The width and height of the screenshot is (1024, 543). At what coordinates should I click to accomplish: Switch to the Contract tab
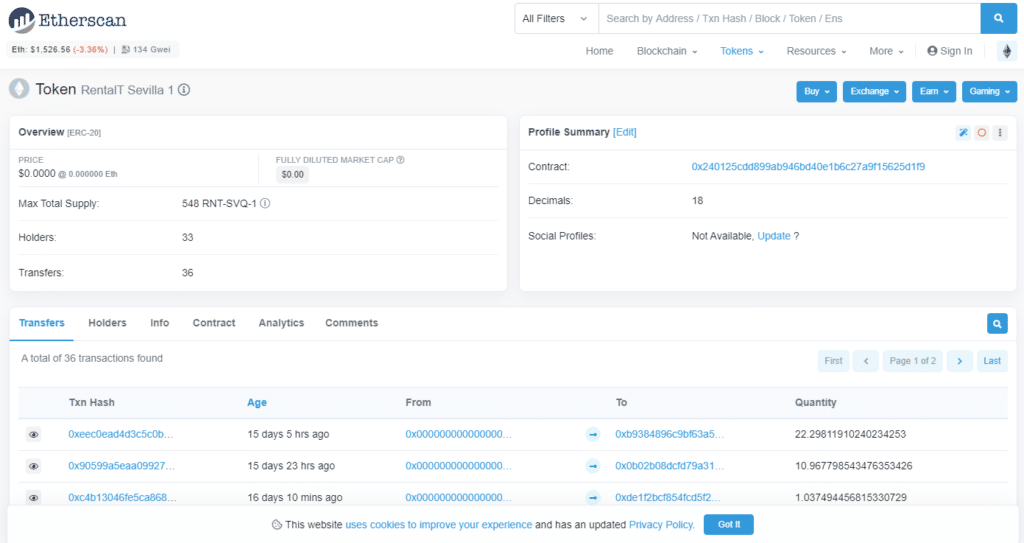[214, 323]
